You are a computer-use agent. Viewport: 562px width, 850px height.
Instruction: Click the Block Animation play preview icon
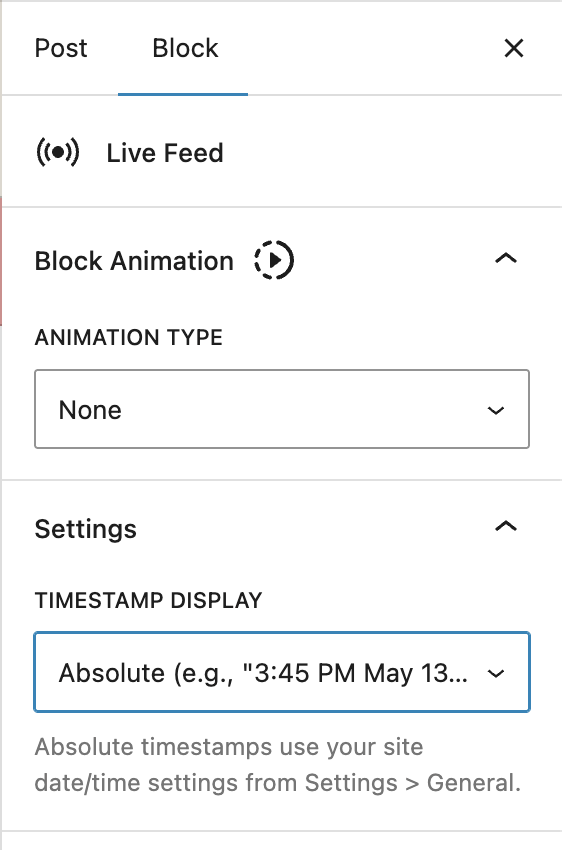(x=274, y=260)
